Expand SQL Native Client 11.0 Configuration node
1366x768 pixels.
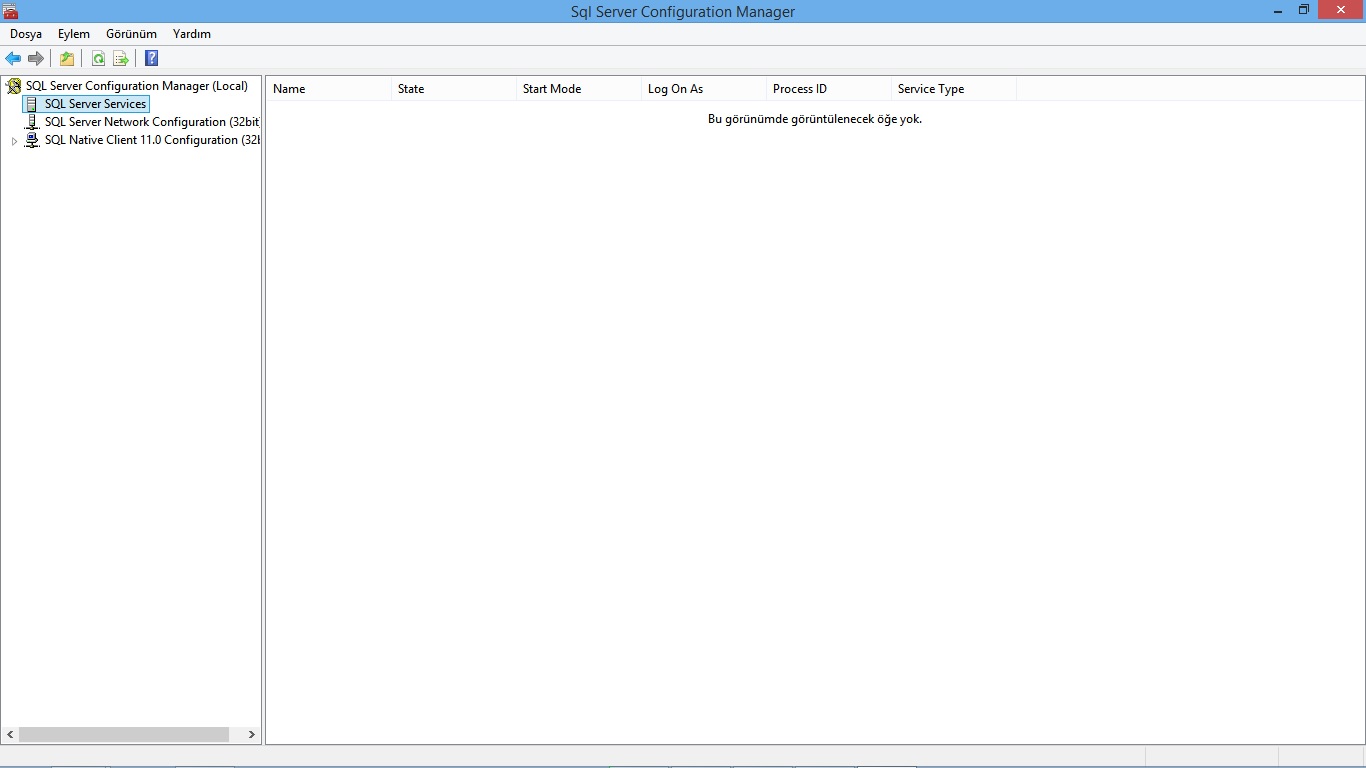click(x=14, y=141)
